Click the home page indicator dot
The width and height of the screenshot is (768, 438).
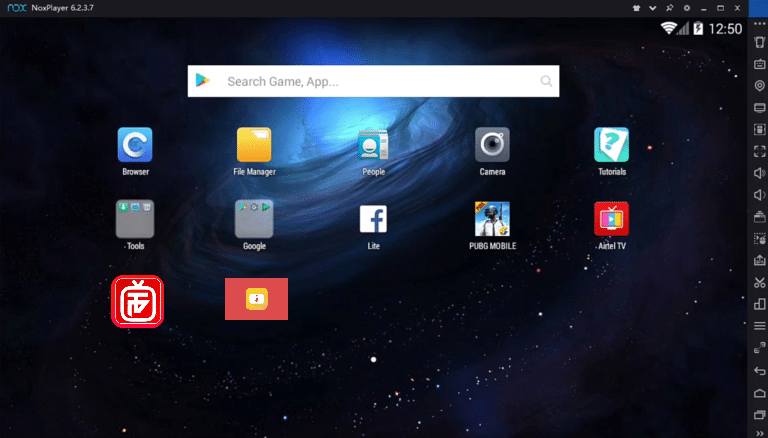pos(373,360)
